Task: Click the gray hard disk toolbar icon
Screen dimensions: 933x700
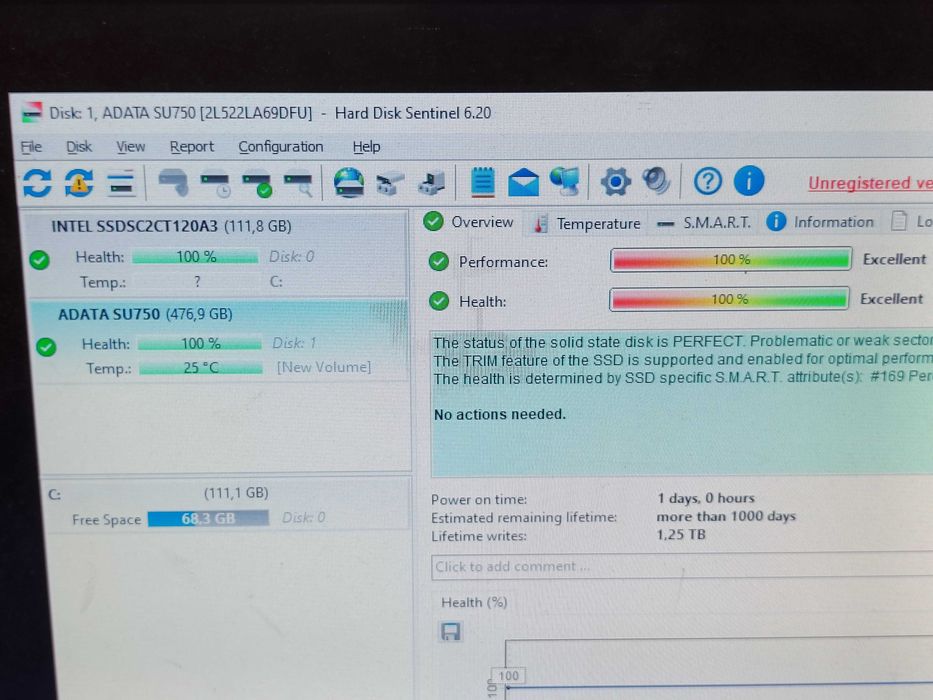Action: pyautogui.click(x=173, y=182)
